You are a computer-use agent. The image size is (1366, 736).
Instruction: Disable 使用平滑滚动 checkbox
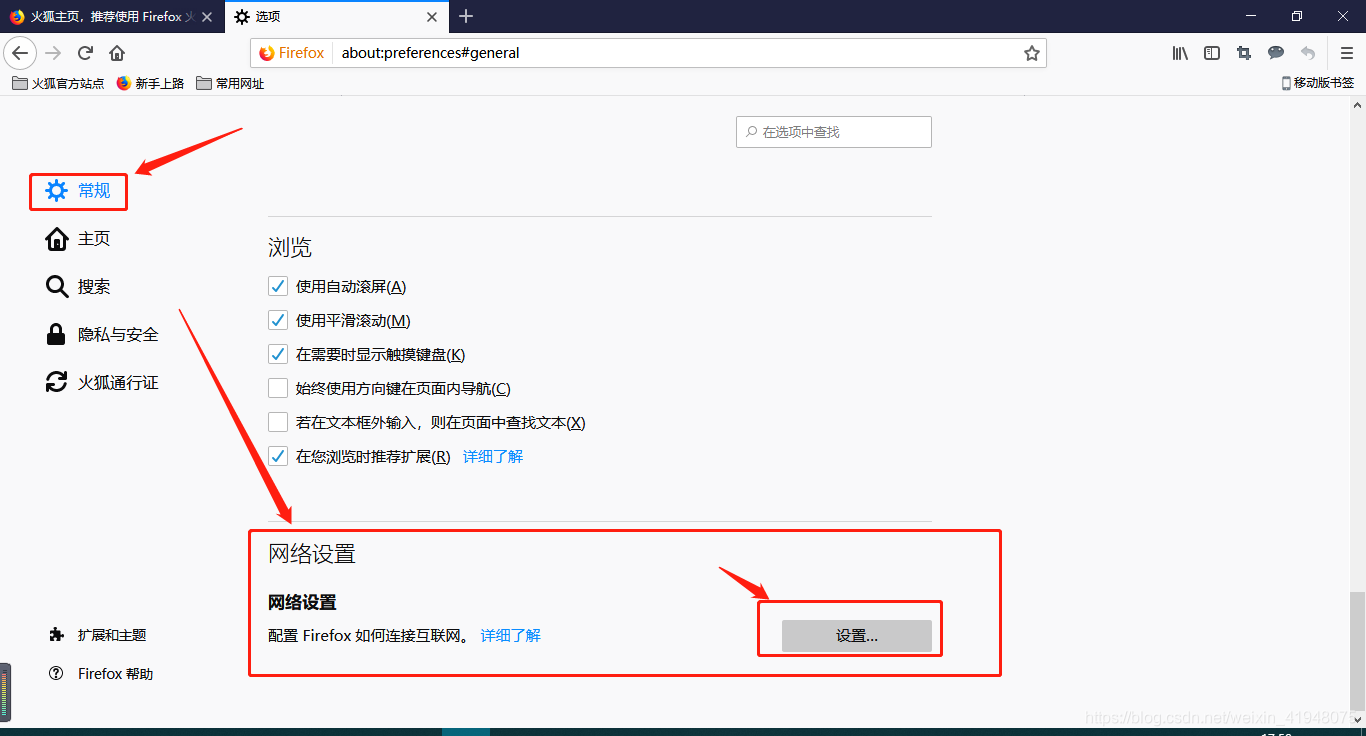[x=277, y=320]
